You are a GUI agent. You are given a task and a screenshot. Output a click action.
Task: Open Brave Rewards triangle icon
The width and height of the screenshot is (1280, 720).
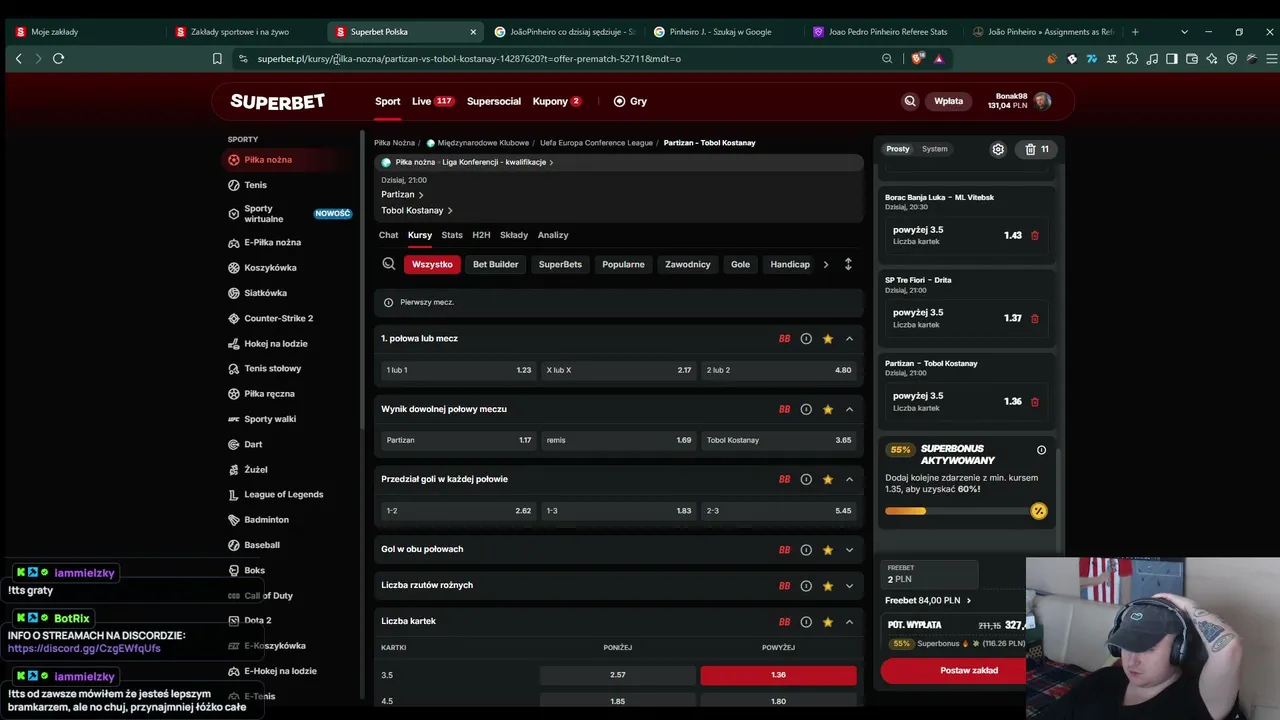[939, 59]
